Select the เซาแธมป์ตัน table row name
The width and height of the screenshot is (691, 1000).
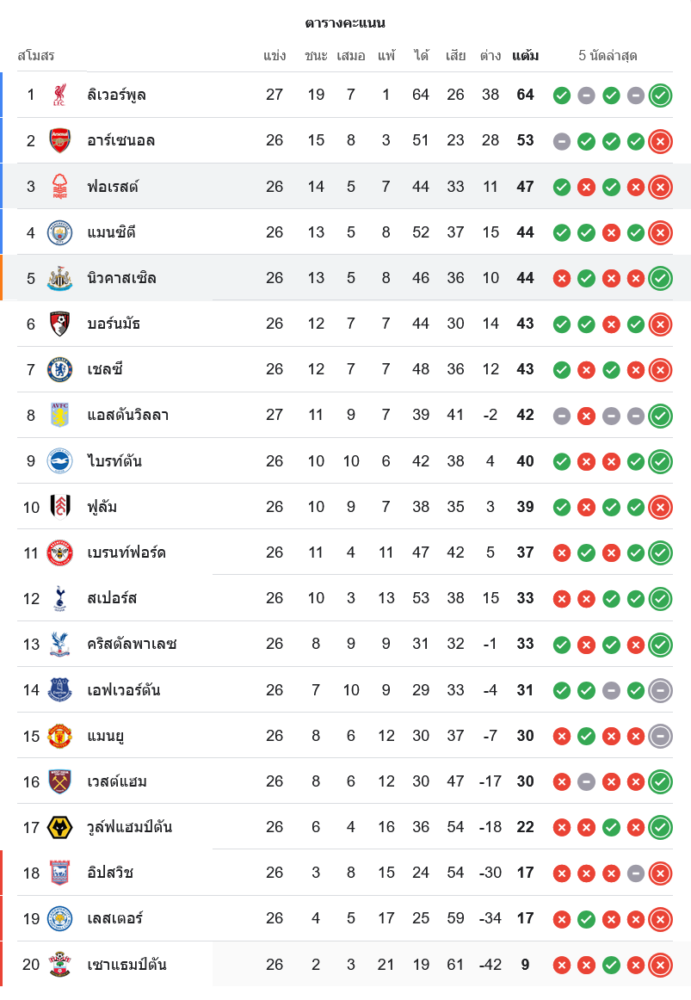[127, 964]
